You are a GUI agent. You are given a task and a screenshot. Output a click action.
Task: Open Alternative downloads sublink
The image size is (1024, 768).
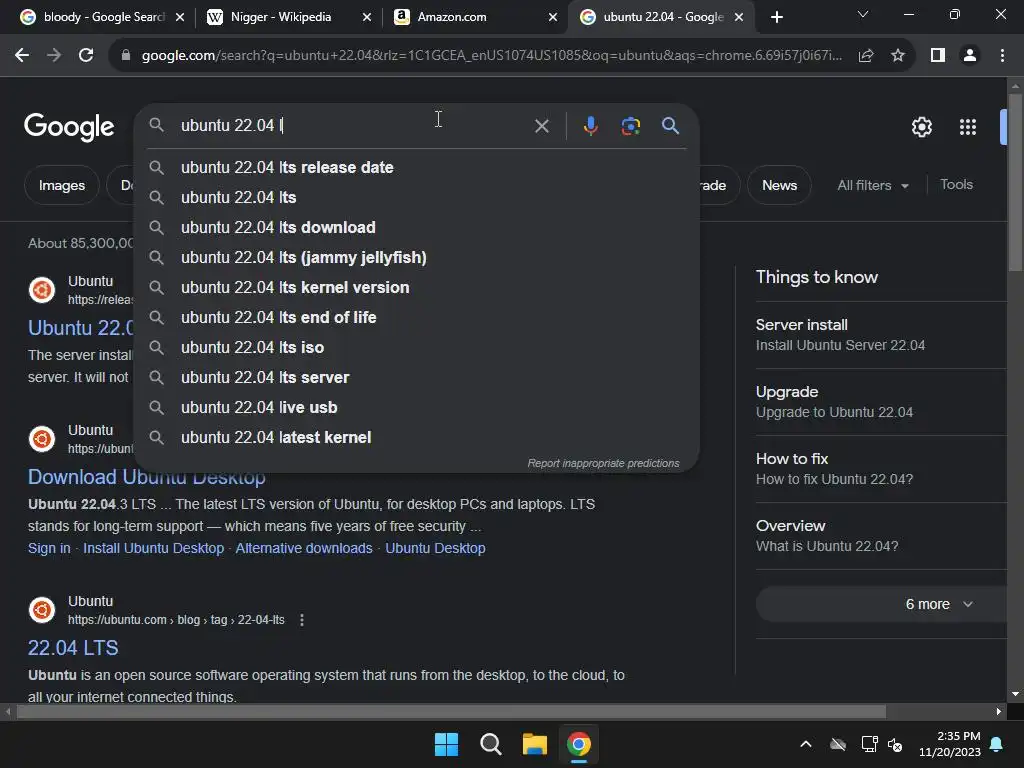click(x=304, y=549)
